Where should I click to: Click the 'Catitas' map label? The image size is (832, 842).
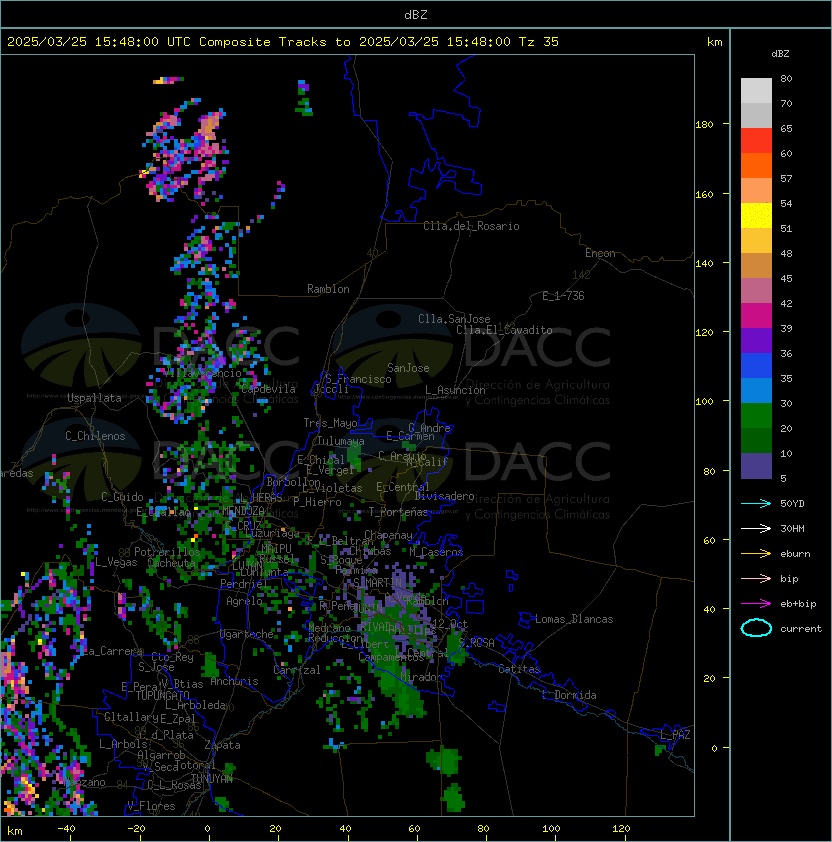519,669
